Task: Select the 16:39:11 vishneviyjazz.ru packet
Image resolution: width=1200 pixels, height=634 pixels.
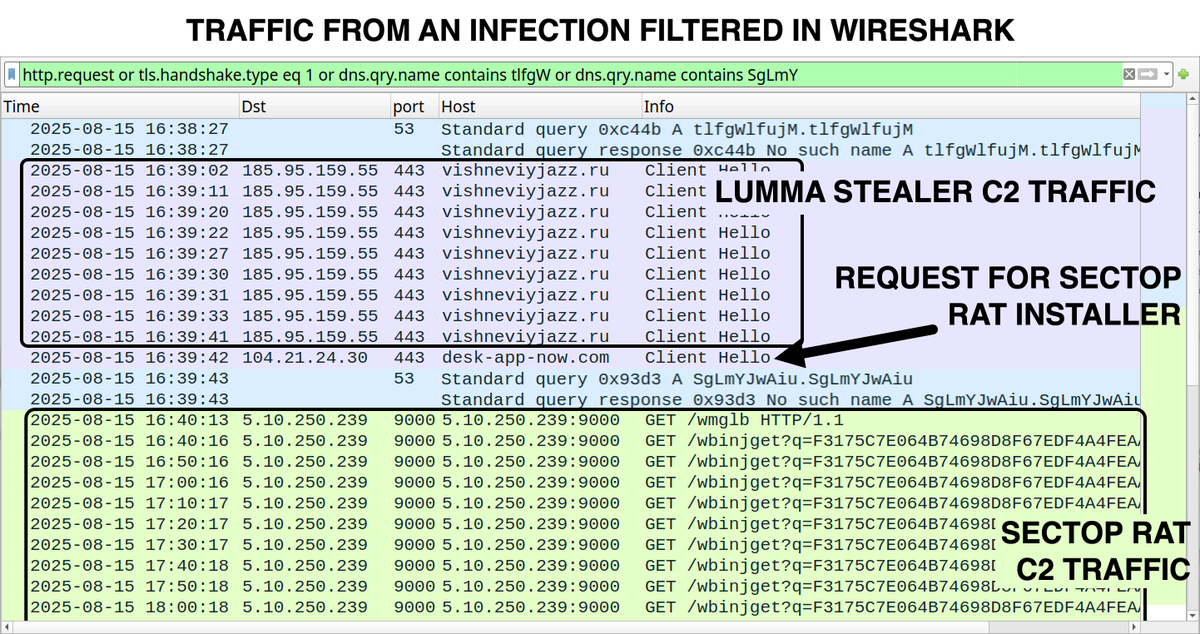Action: tap(570, 191)
